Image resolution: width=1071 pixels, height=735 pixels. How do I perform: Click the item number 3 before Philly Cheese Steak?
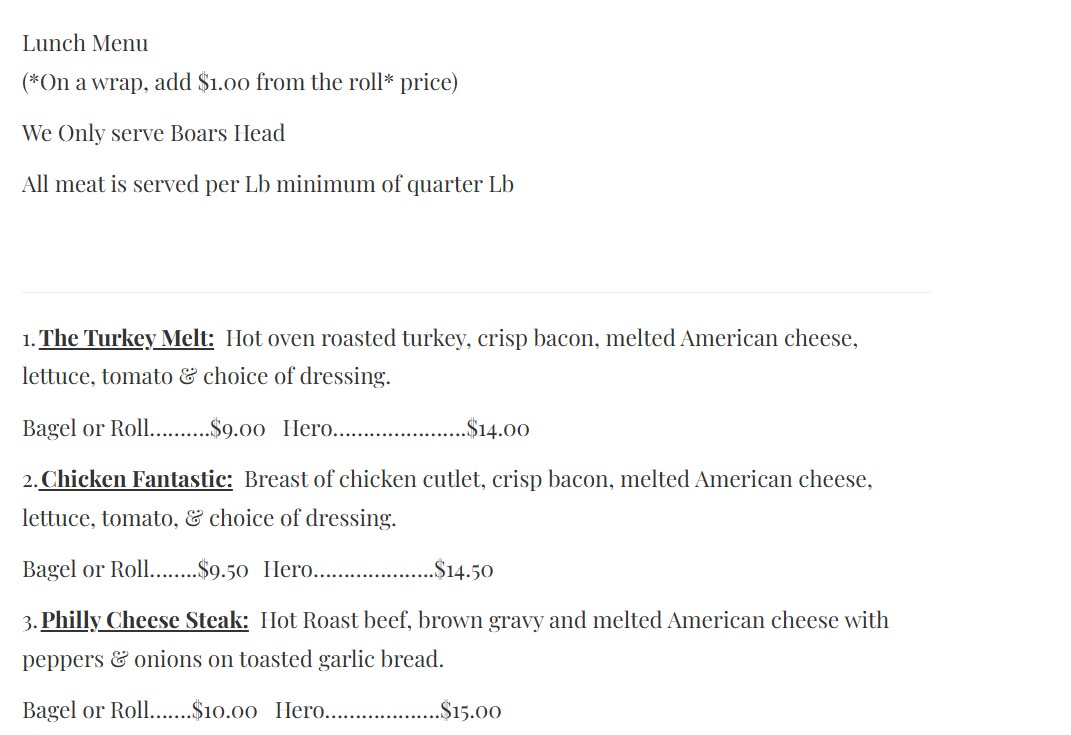coord(29,621)
